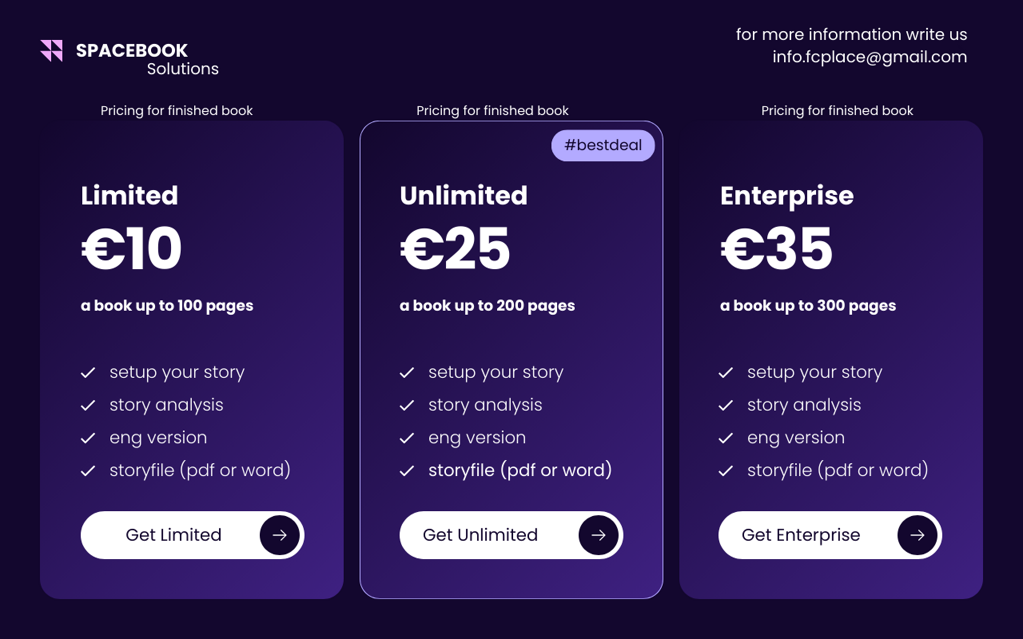Toggle the setup your story checkmark in Enterprise
1023x639 pixels.
[x=725, y=372]
